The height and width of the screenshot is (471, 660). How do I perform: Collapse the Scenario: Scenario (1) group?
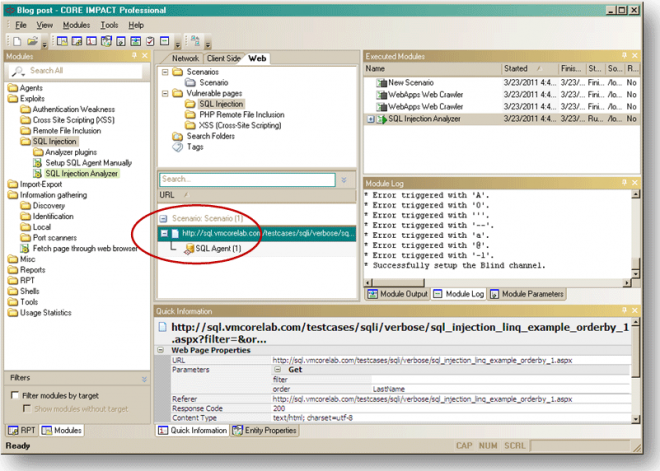pos(163,218)
